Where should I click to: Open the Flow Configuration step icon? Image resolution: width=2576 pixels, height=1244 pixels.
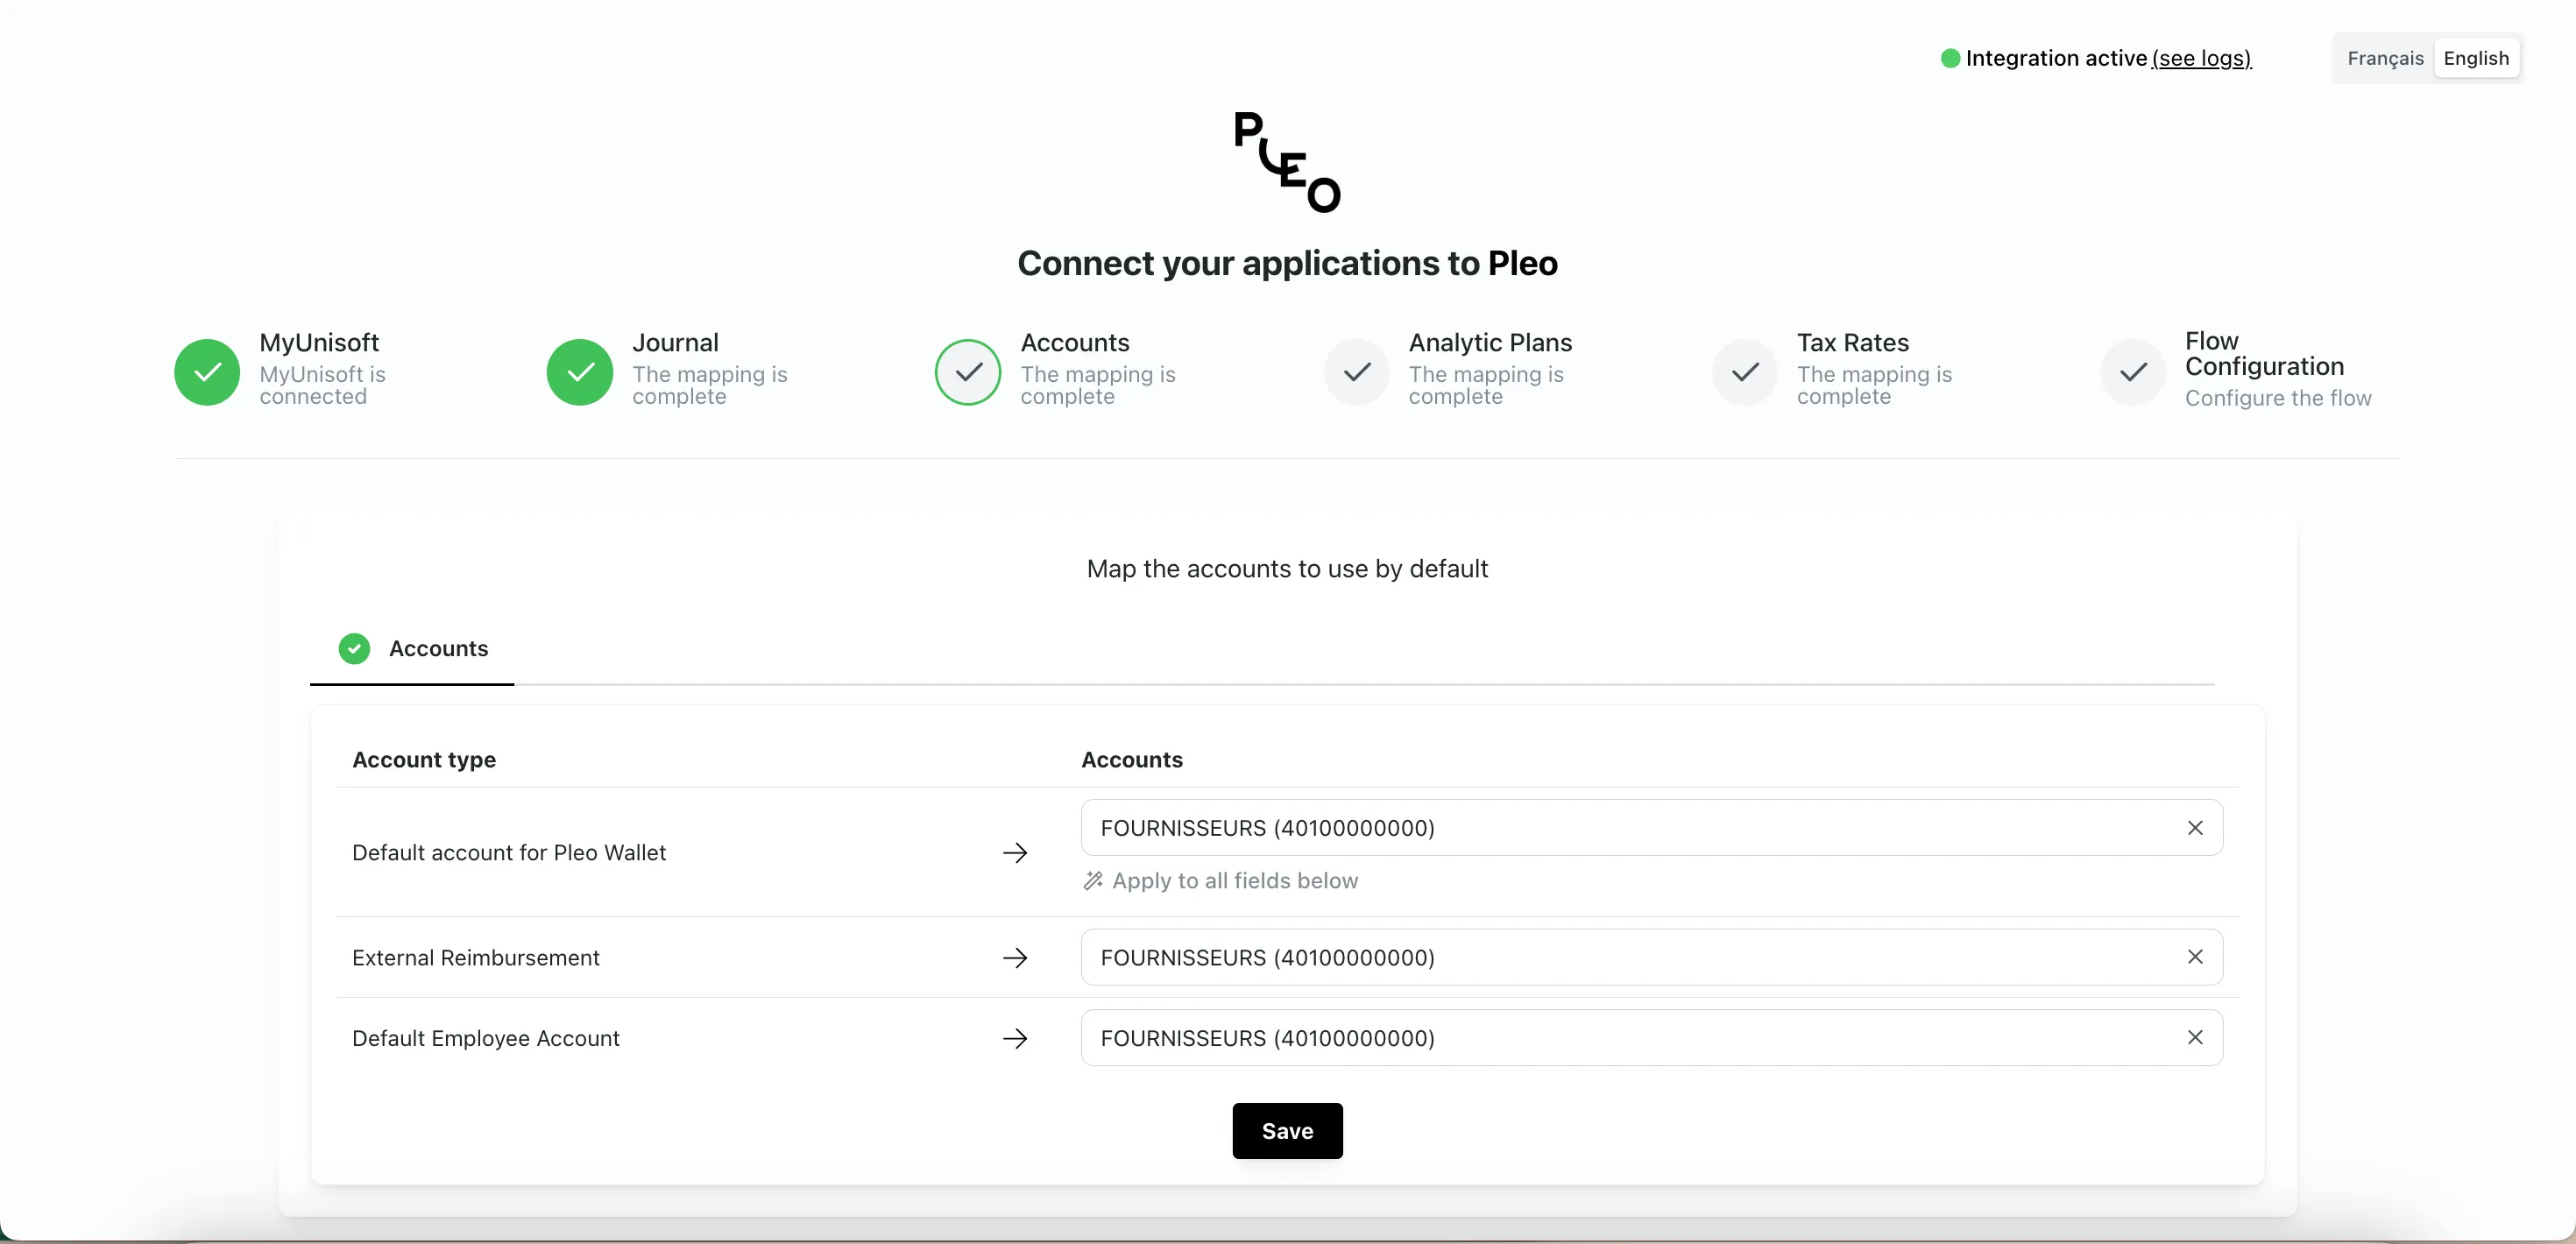click(2132, 372)
